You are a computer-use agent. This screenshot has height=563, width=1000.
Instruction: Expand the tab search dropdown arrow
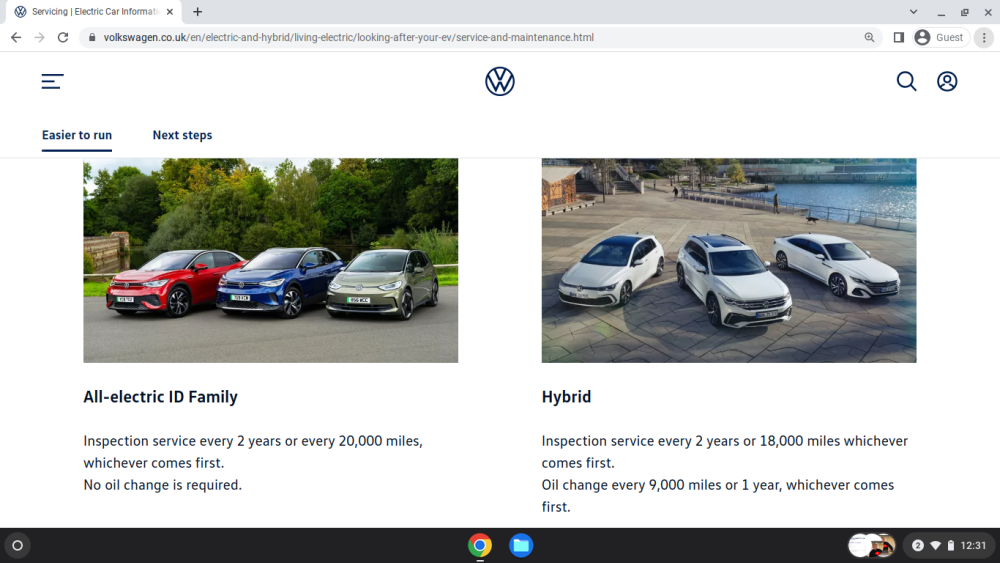pyautogui.click(x=913, y=11)
